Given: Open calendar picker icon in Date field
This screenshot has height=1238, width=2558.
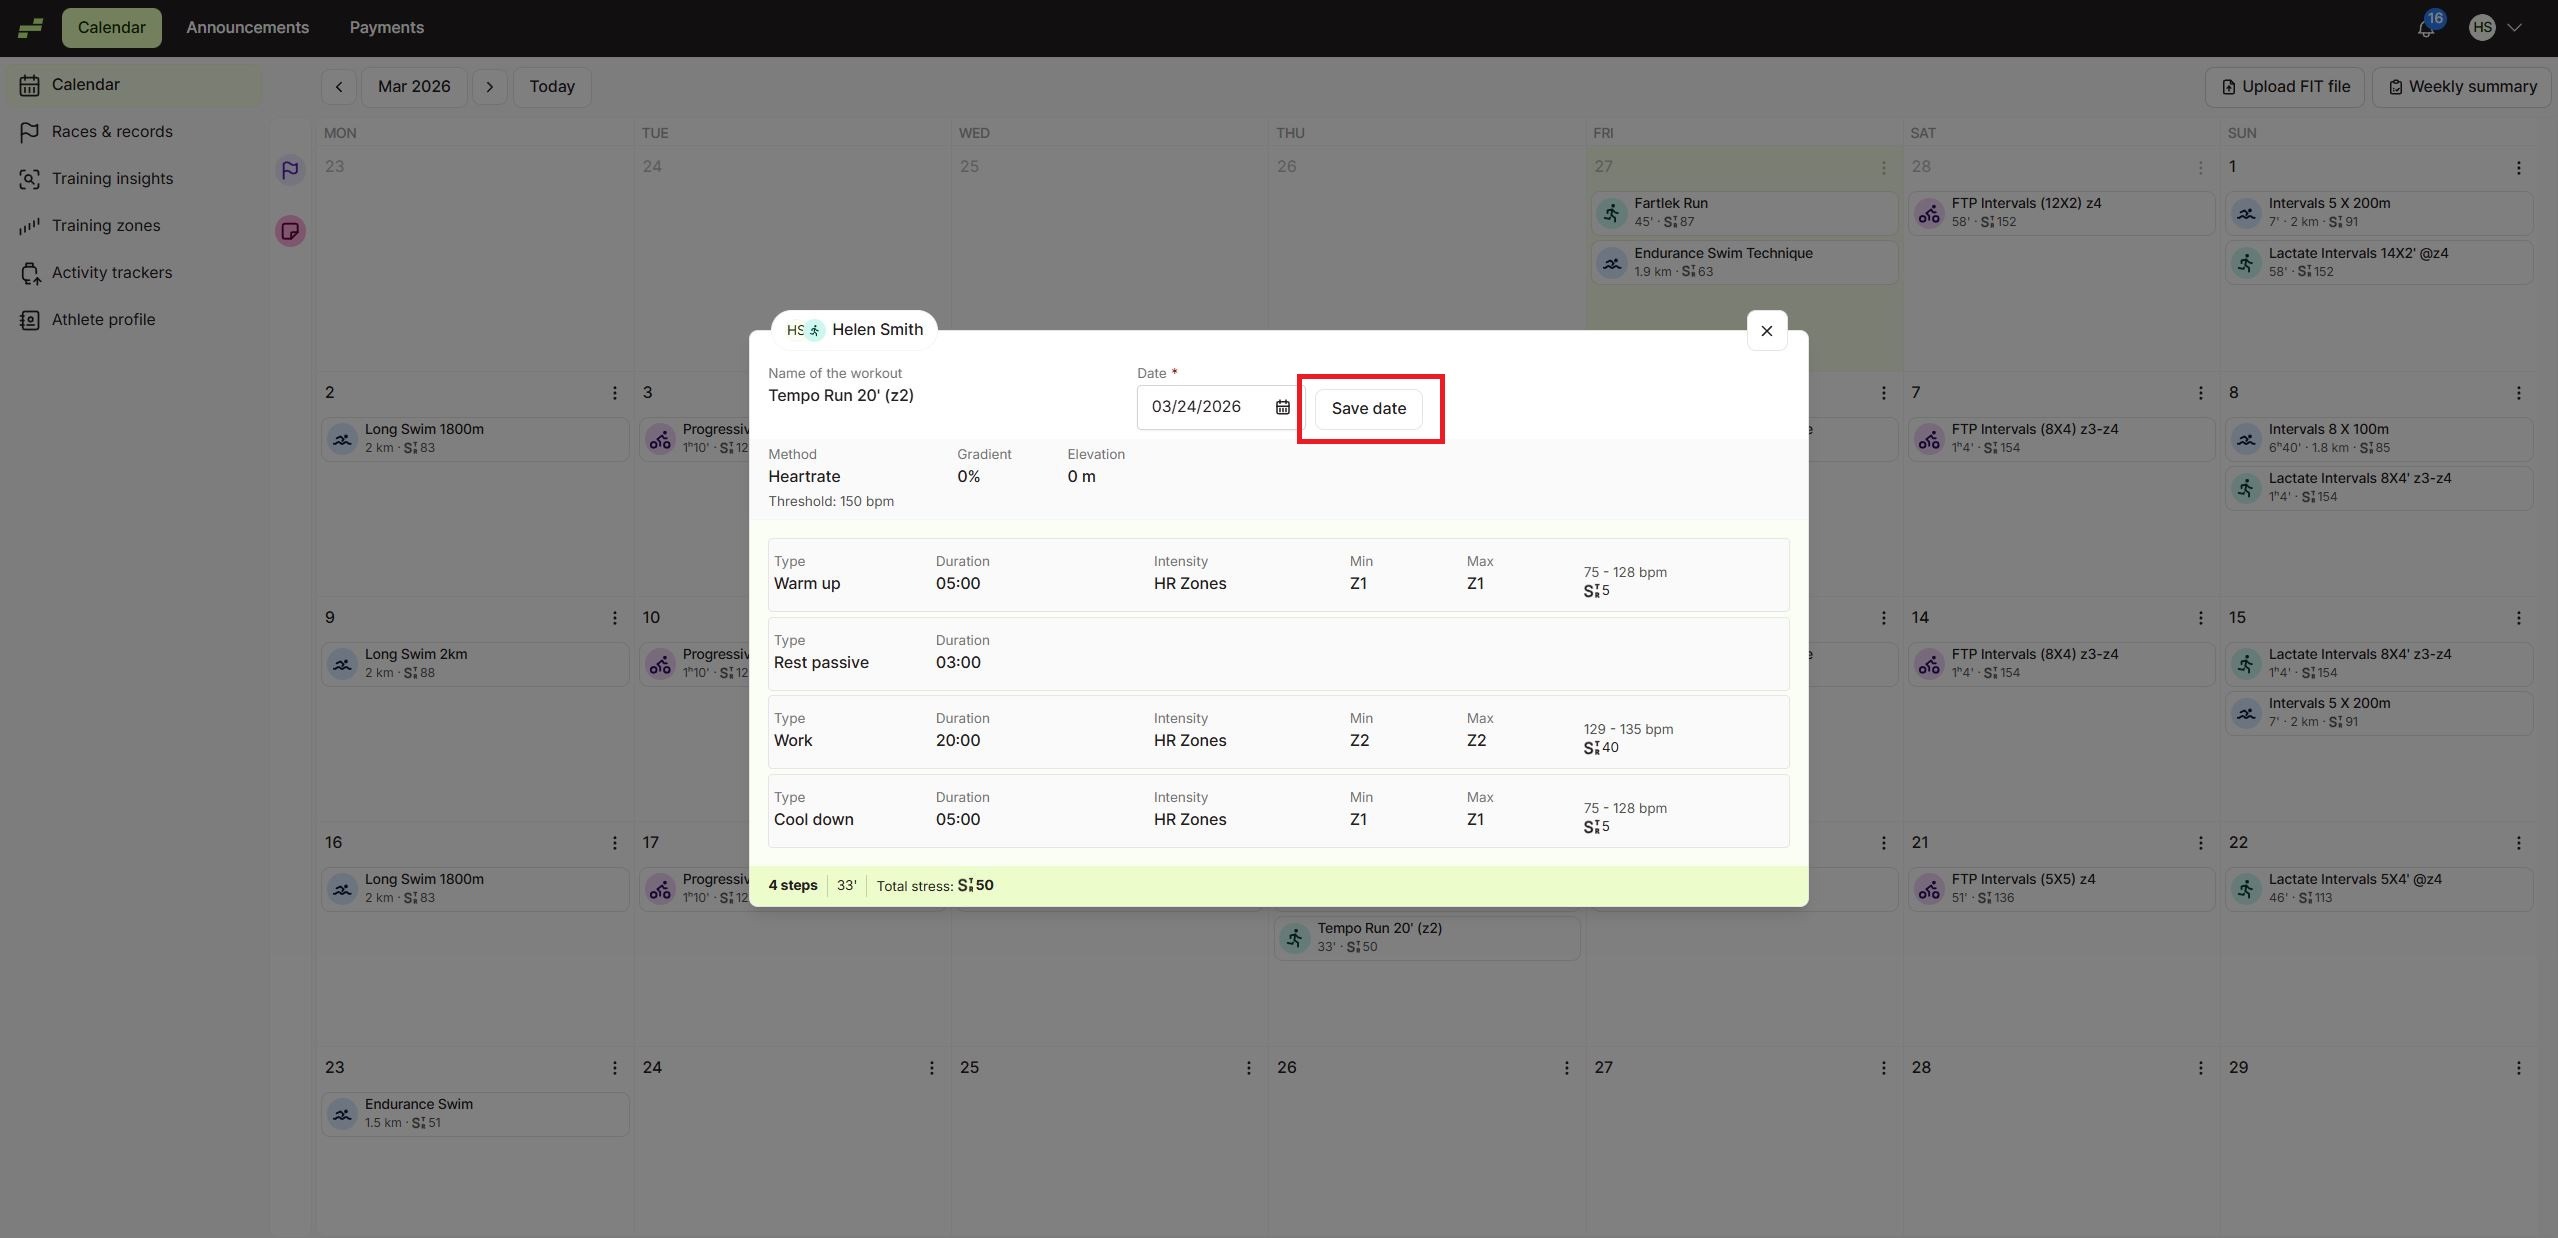Looking at the screenshot, I should pos(1282,407).
